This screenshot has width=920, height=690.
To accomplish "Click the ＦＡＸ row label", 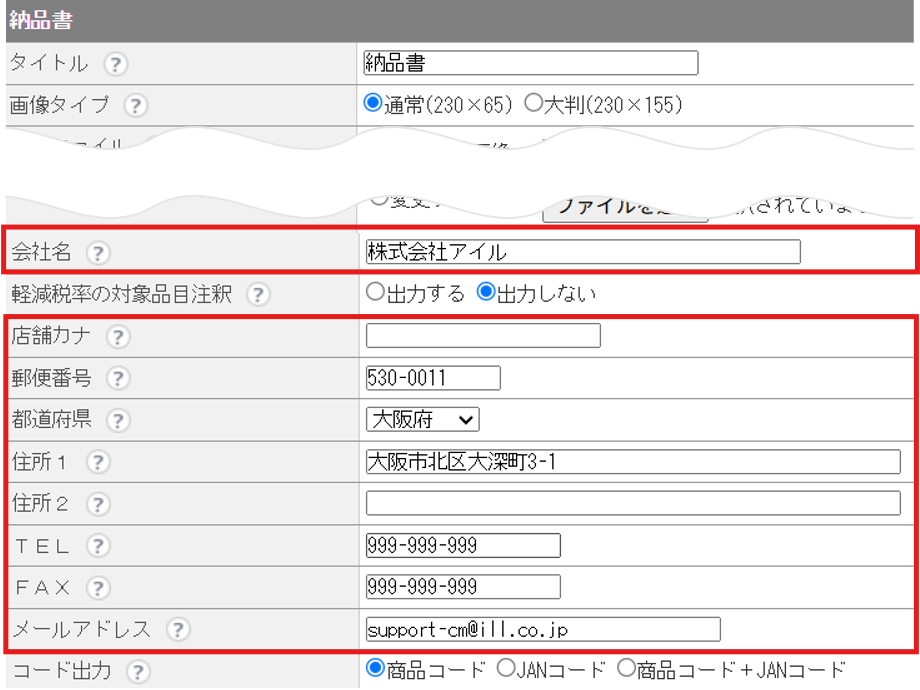I will [x=42, y=587].
